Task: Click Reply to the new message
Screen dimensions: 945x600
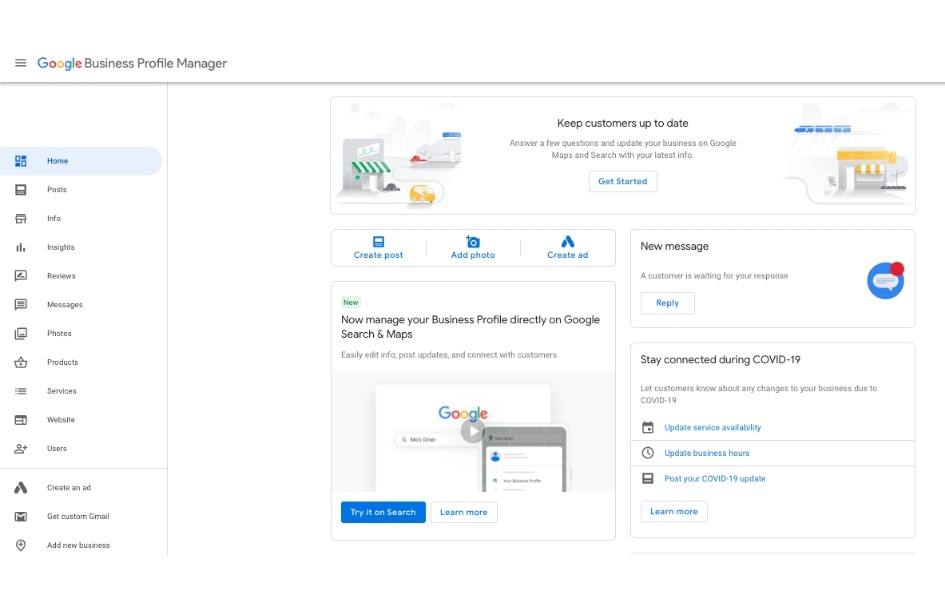Action: tap(667, 303)
